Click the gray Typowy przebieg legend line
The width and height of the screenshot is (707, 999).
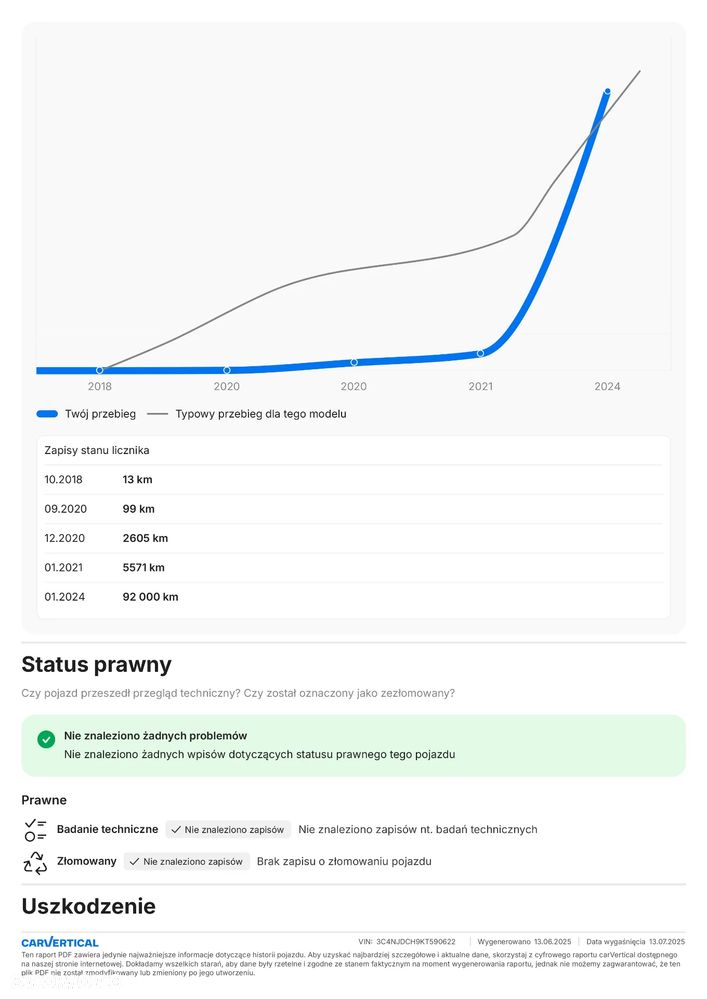(x=157, y=413)
